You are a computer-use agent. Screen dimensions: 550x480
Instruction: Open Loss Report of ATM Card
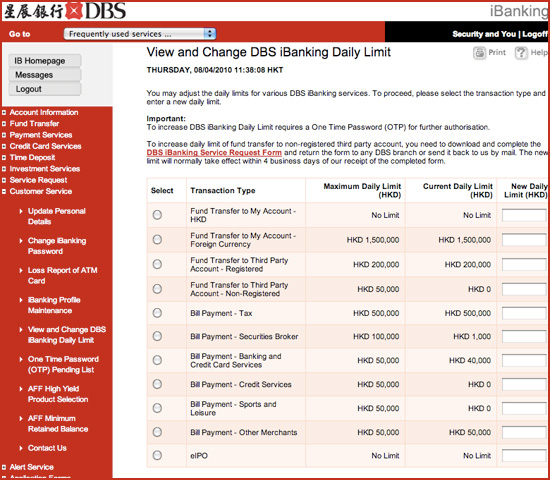[x=62, y=275]
